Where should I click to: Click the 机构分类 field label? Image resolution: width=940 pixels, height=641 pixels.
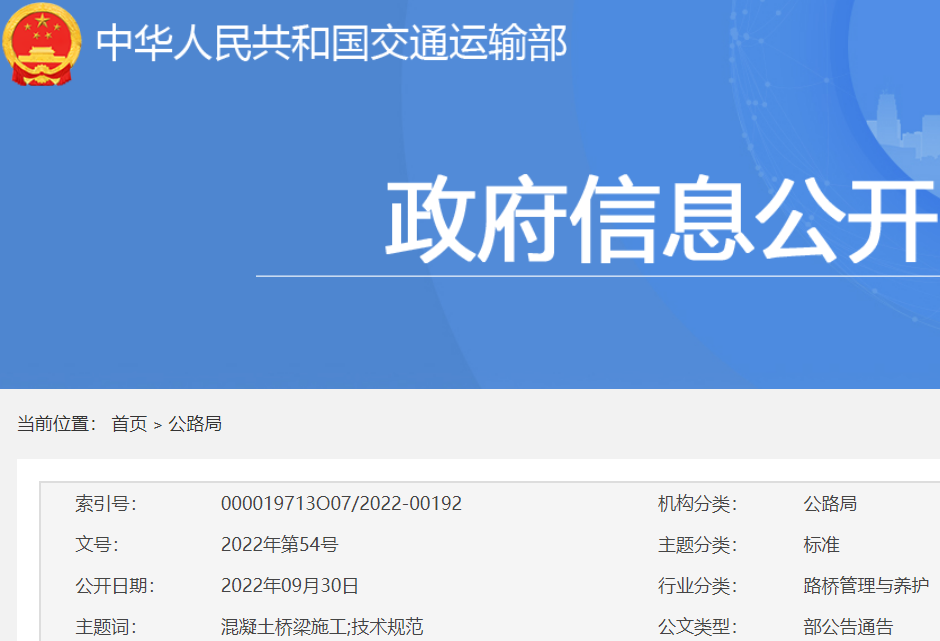(697, 504)
